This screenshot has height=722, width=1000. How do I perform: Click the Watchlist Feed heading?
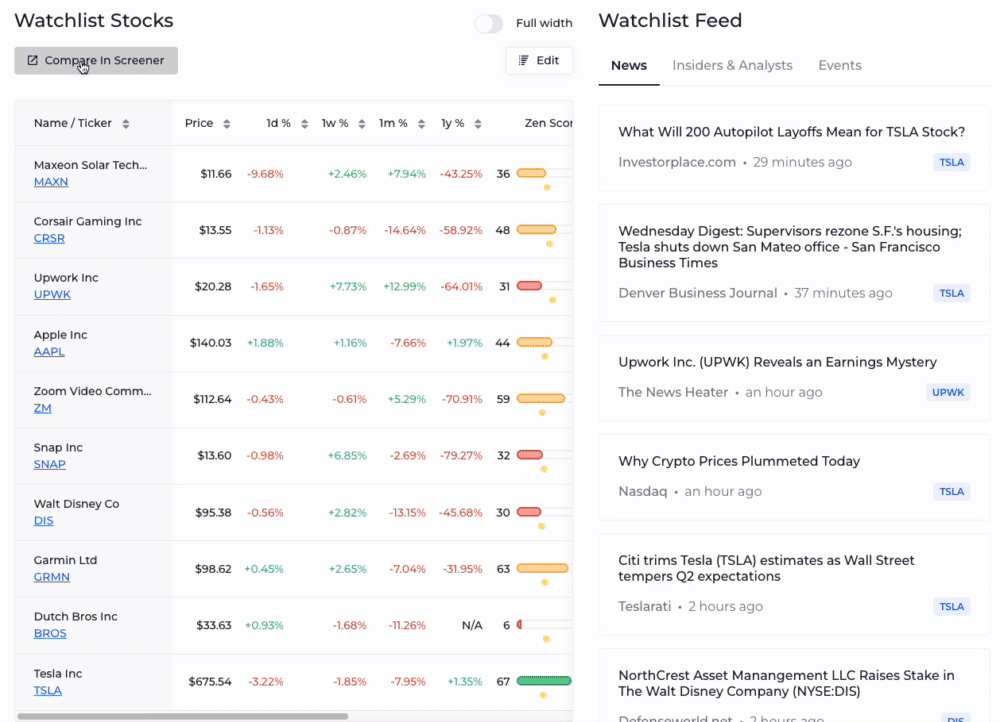[x=670, y=20]
